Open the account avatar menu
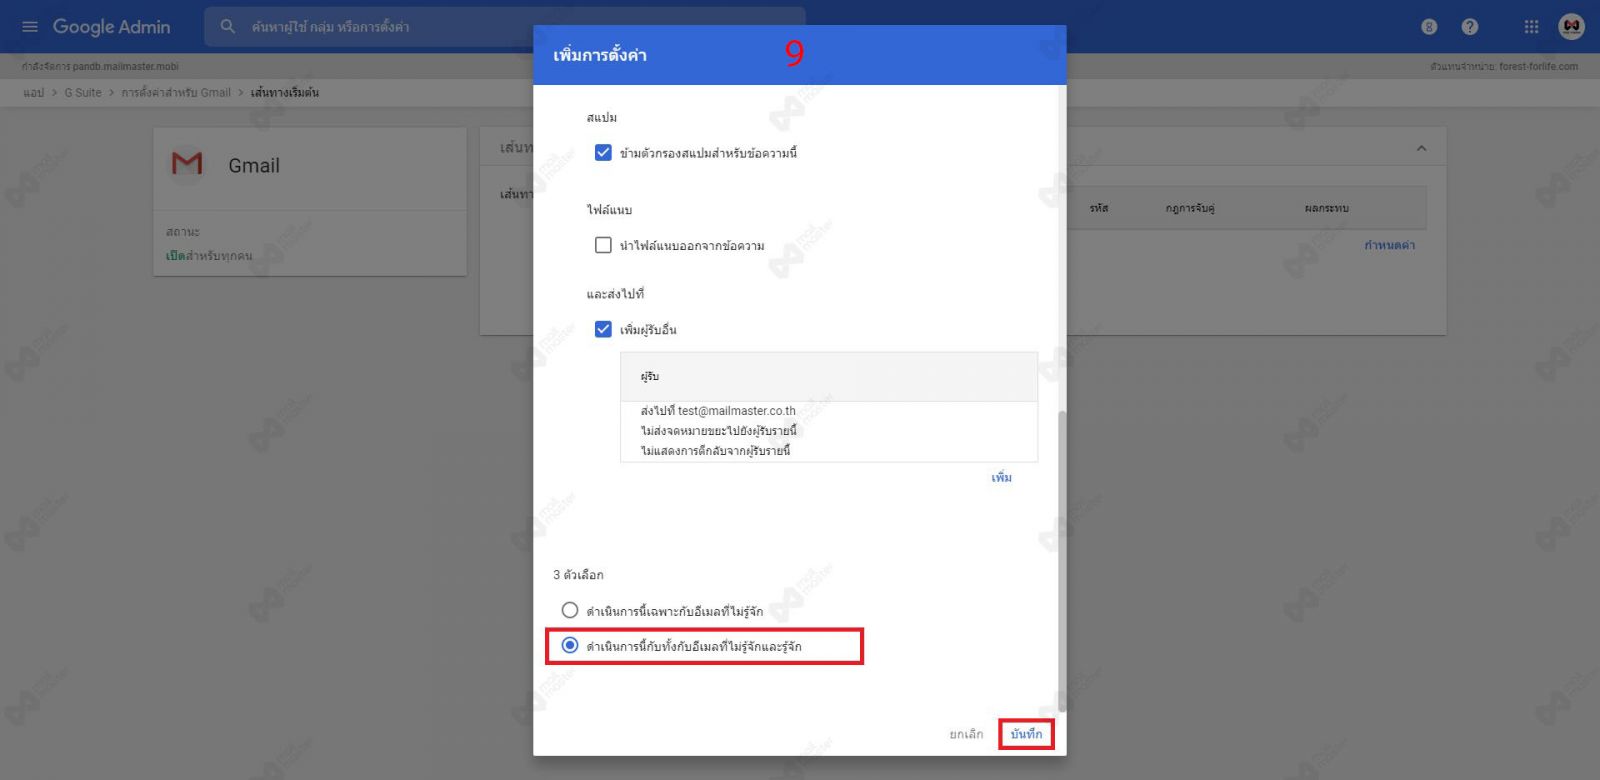The image size is (1600, 780). 1571,27
